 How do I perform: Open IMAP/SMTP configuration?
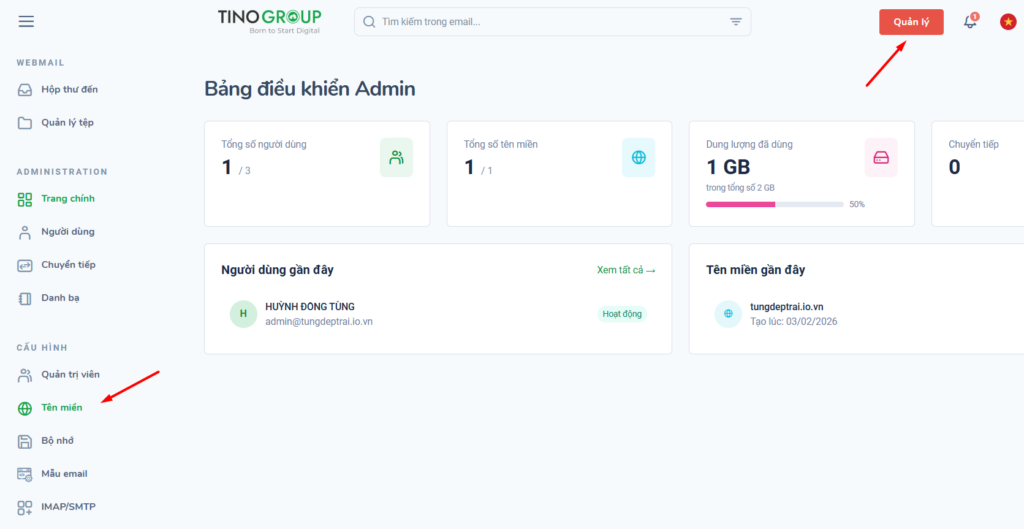tap(68, 507)
